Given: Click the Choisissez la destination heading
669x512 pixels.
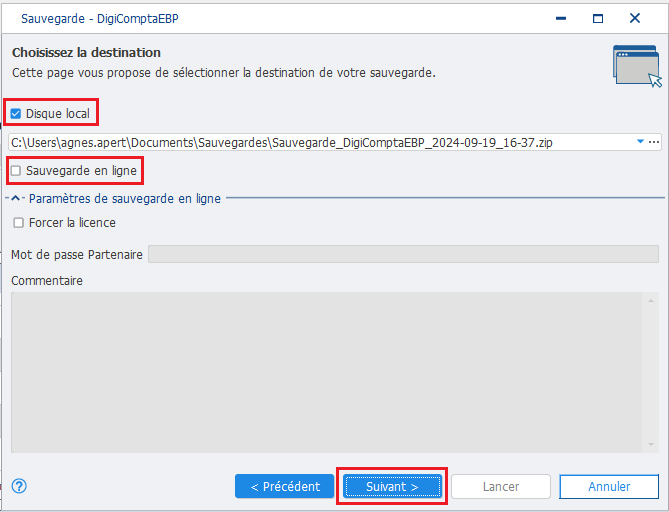Looking at the screenshot, I should pos(86,52).
